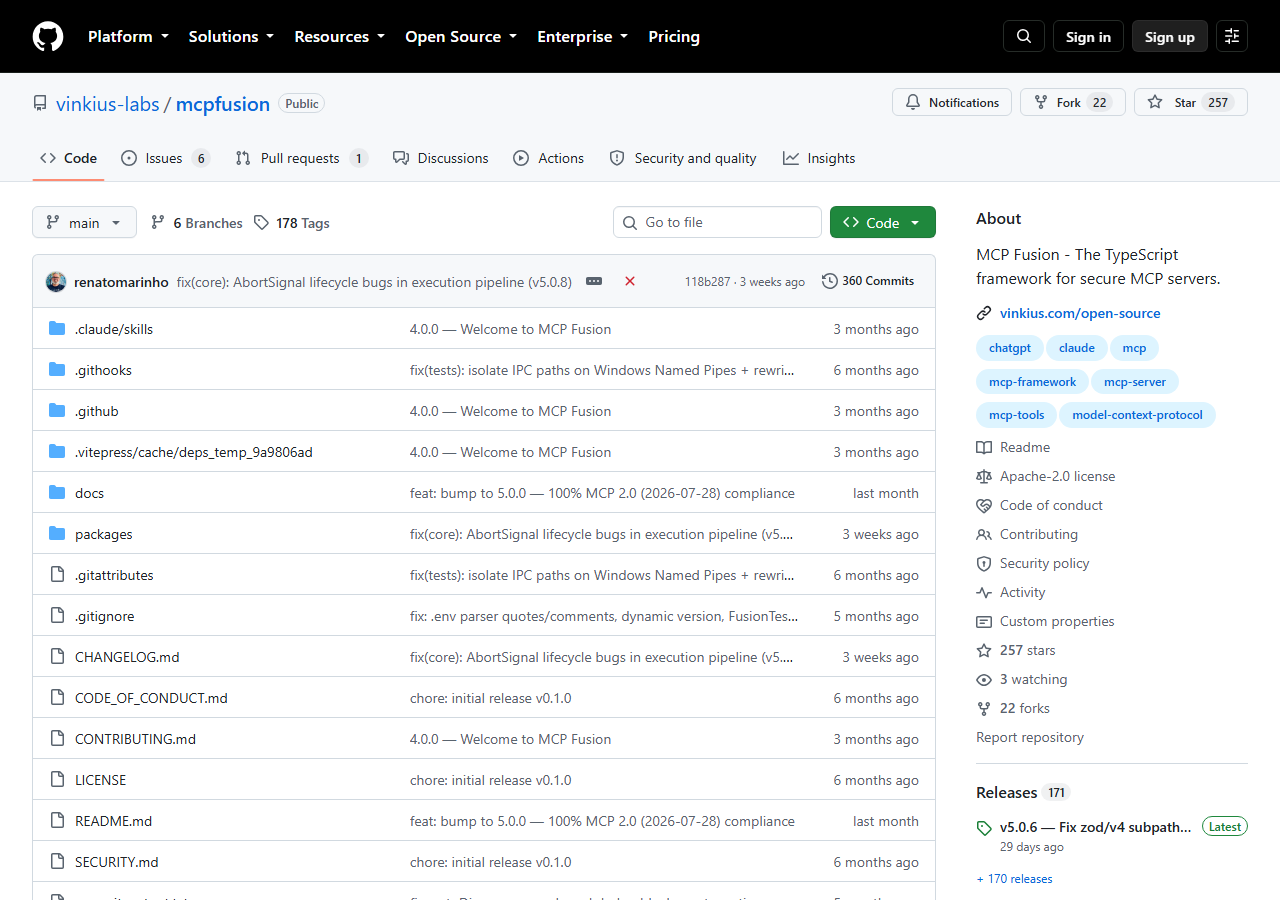Switch to the Pull requests tab
The image size is (1280, 900).
pos(301,158)
